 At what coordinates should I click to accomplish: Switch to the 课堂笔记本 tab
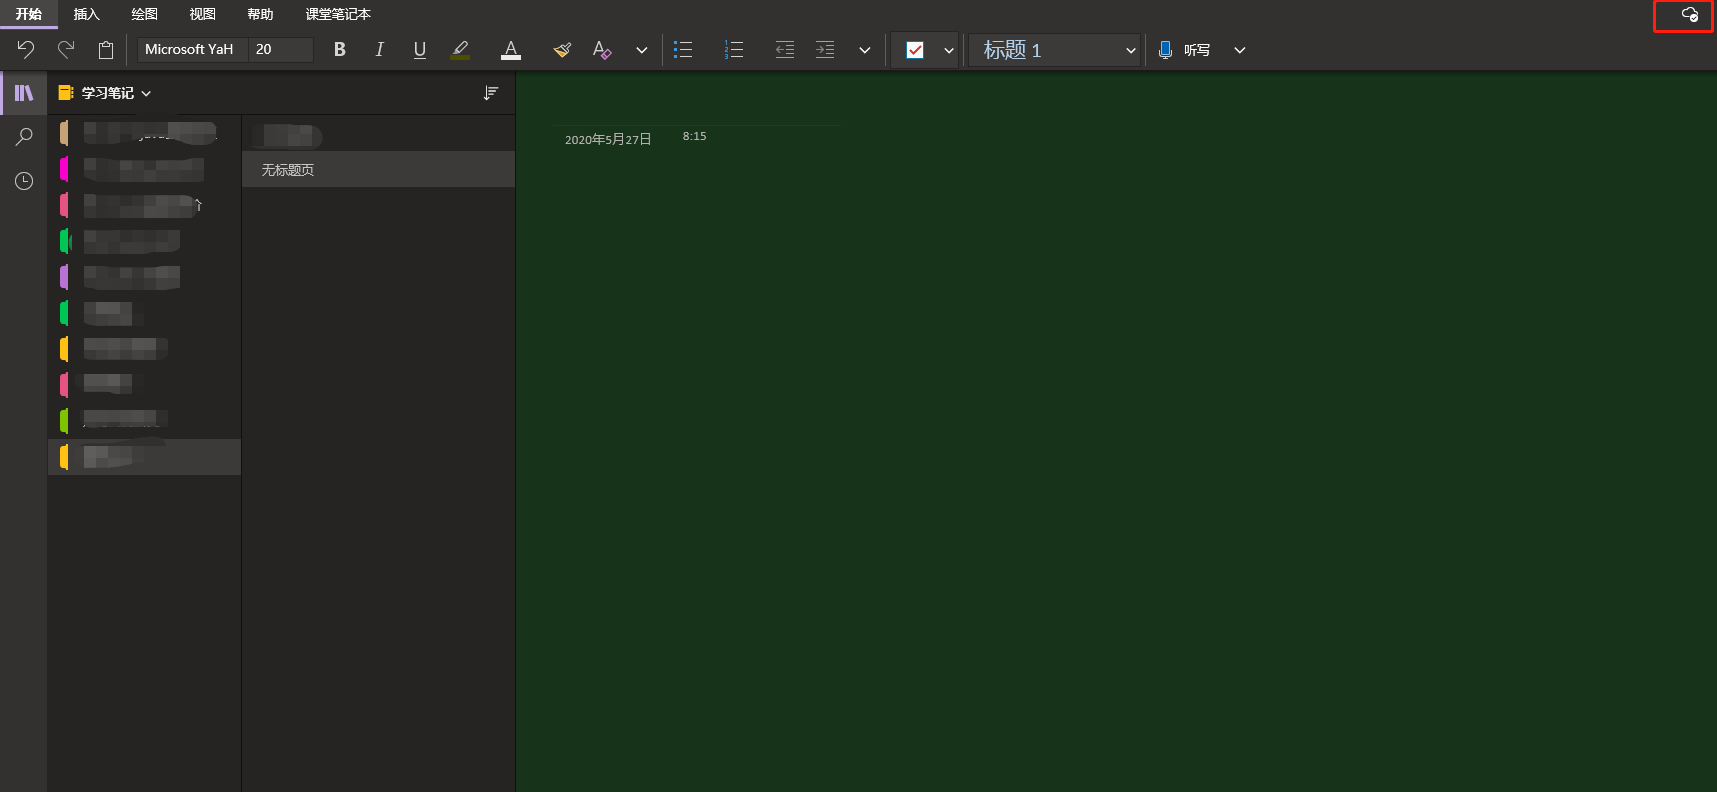coord(338,14)
